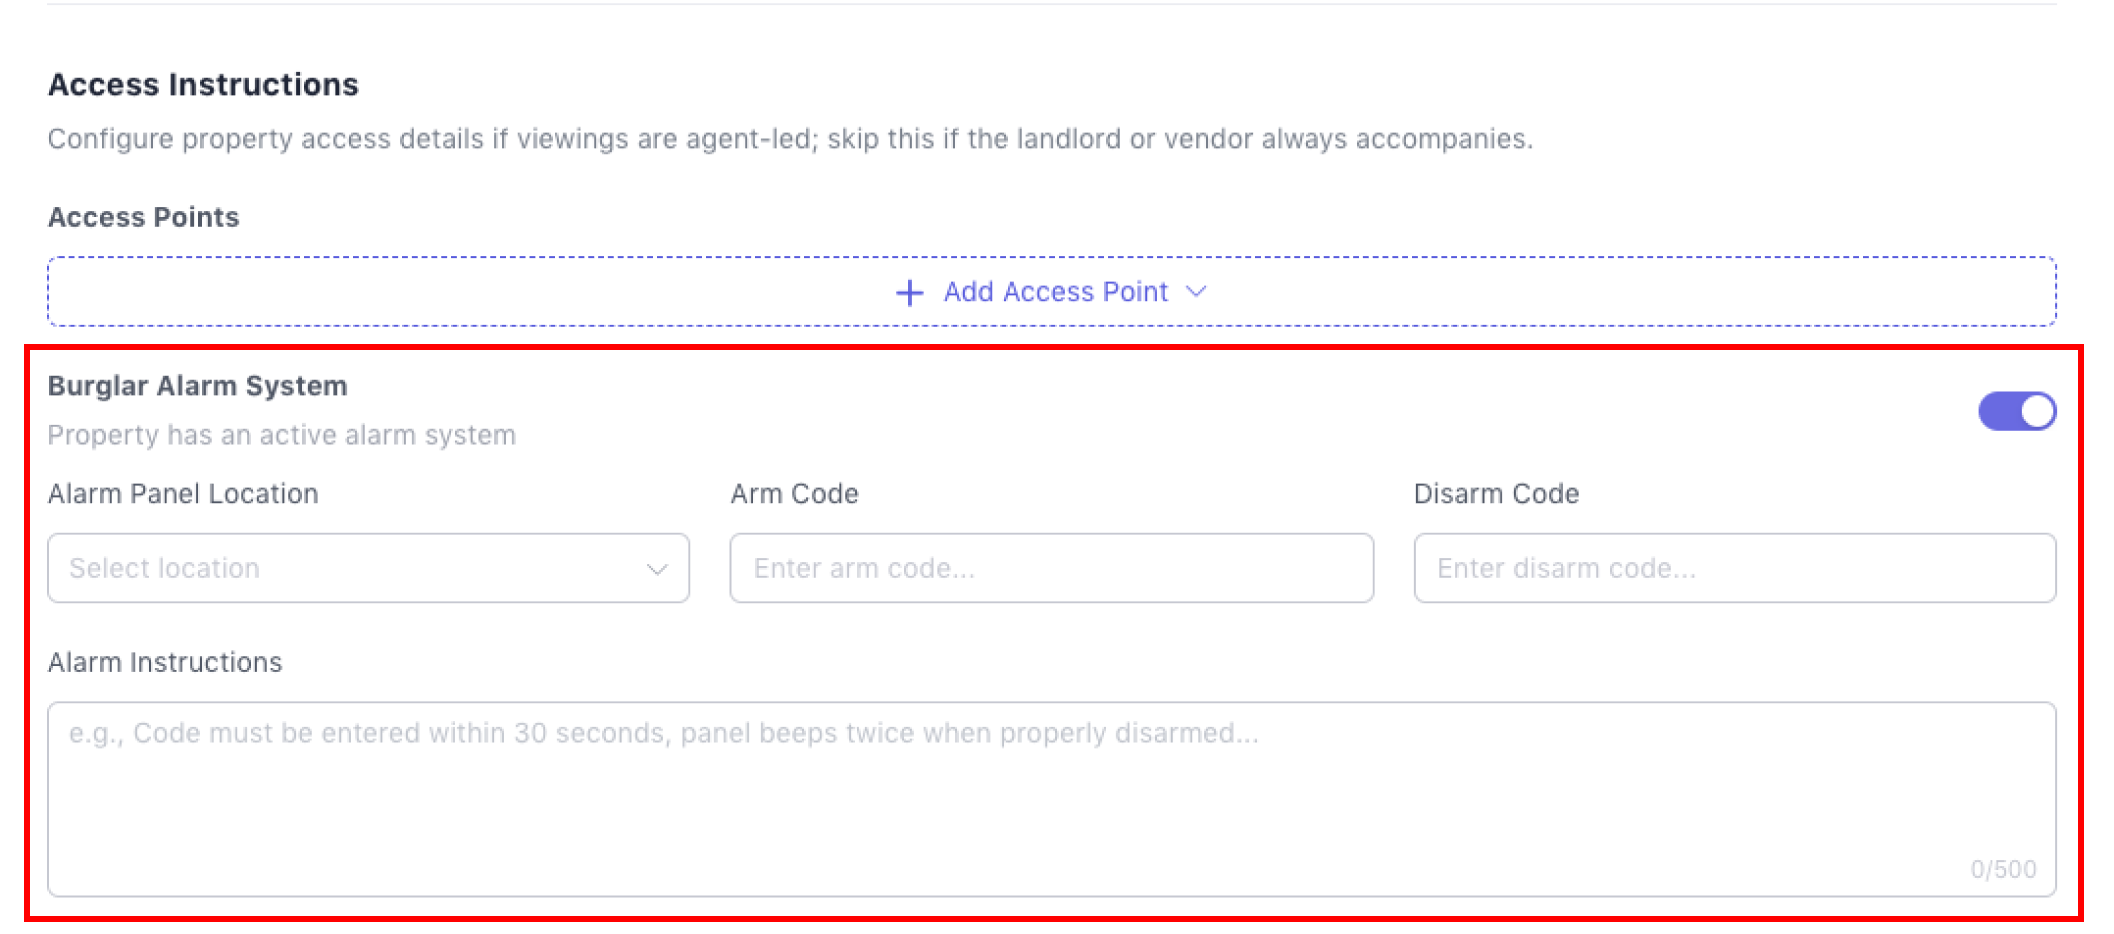The height and width of the screenshot is (934, 2114).
Task: Focus the Enter disarm code input field
Action: (x=1734, y=568)
